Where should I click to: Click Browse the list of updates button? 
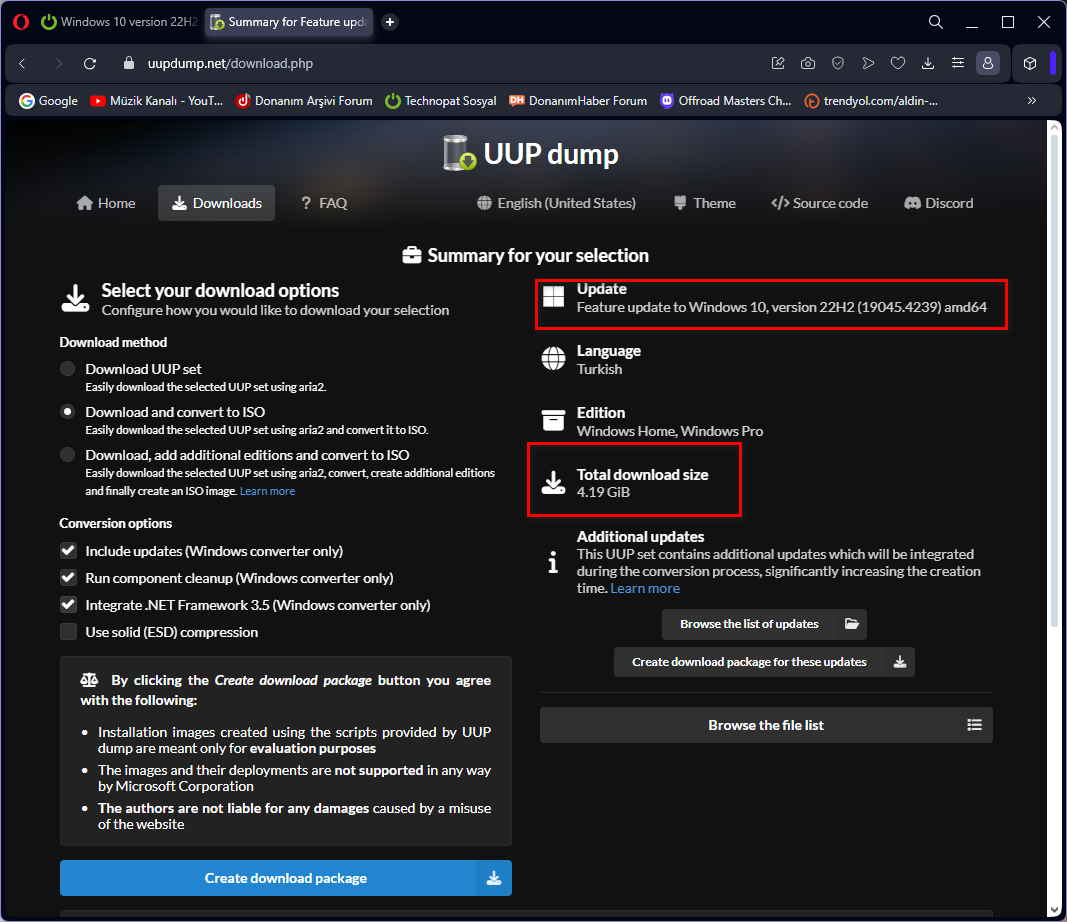[x=764, y=624]
